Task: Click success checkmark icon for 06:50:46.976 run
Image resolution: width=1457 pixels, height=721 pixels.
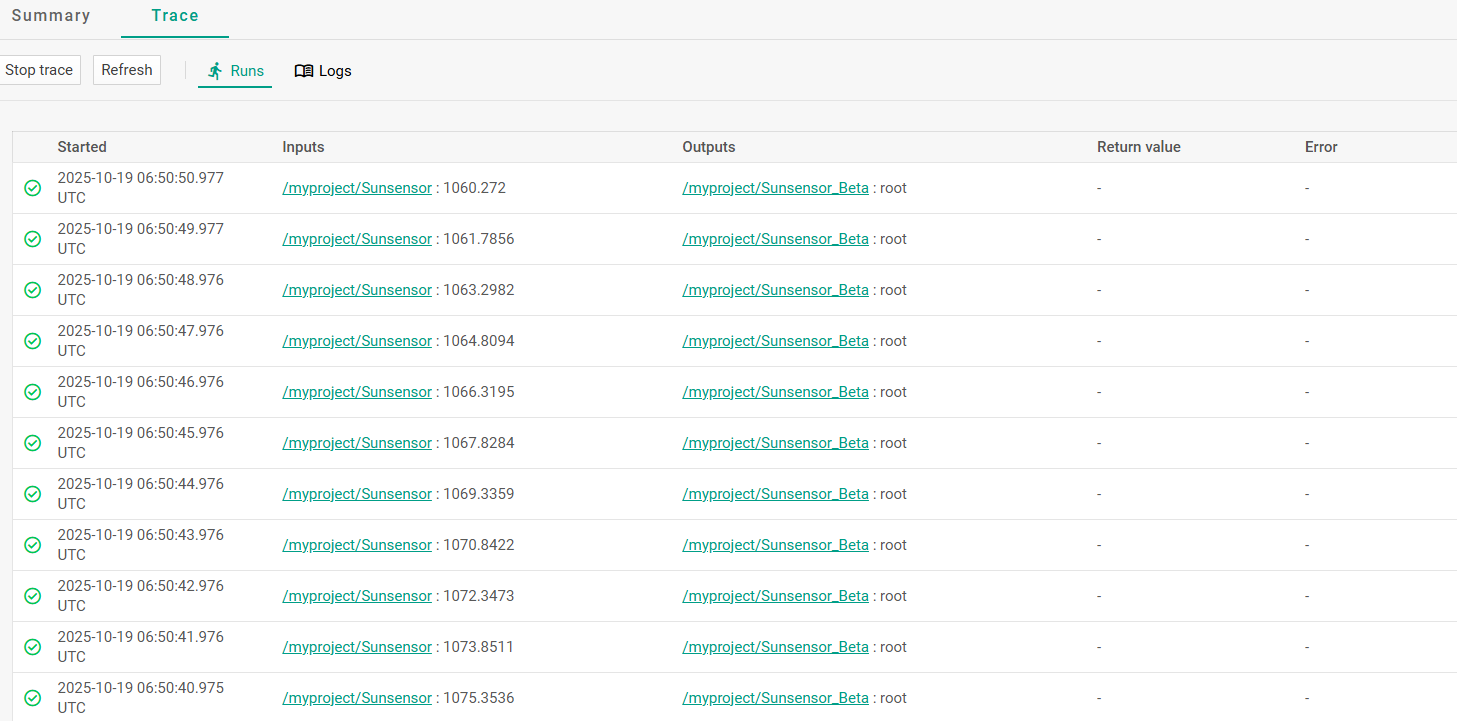Action: (33, 392)
